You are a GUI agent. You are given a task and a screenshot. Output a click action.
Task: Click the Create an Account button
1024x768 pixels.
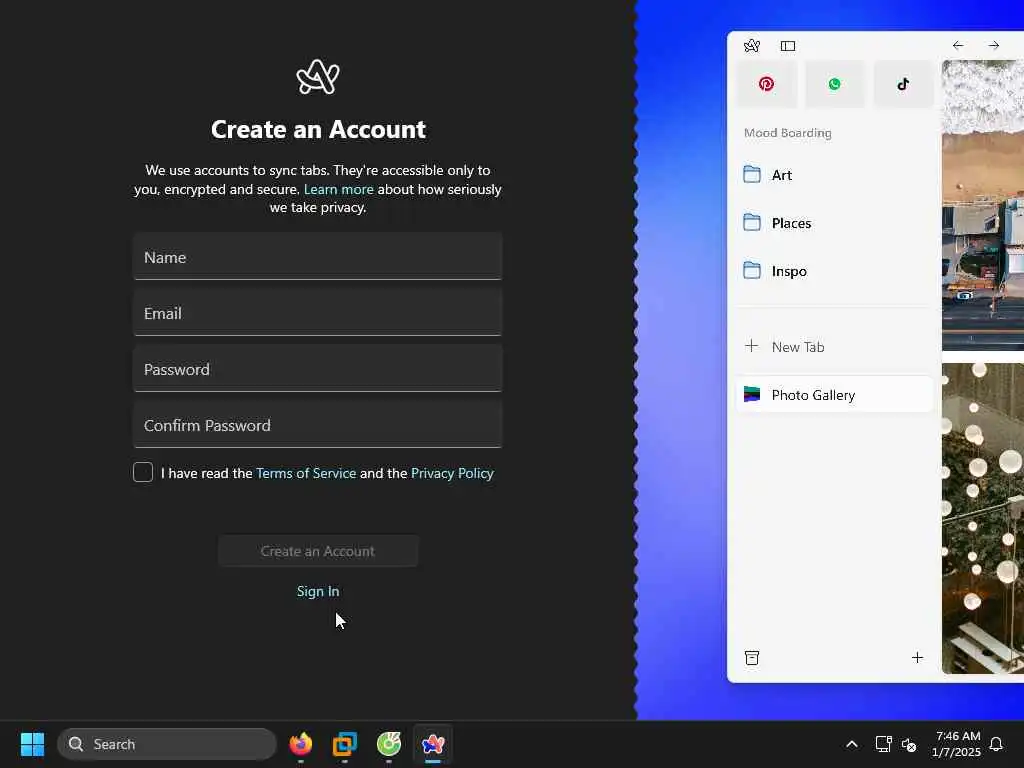click(x=318, y=551)
